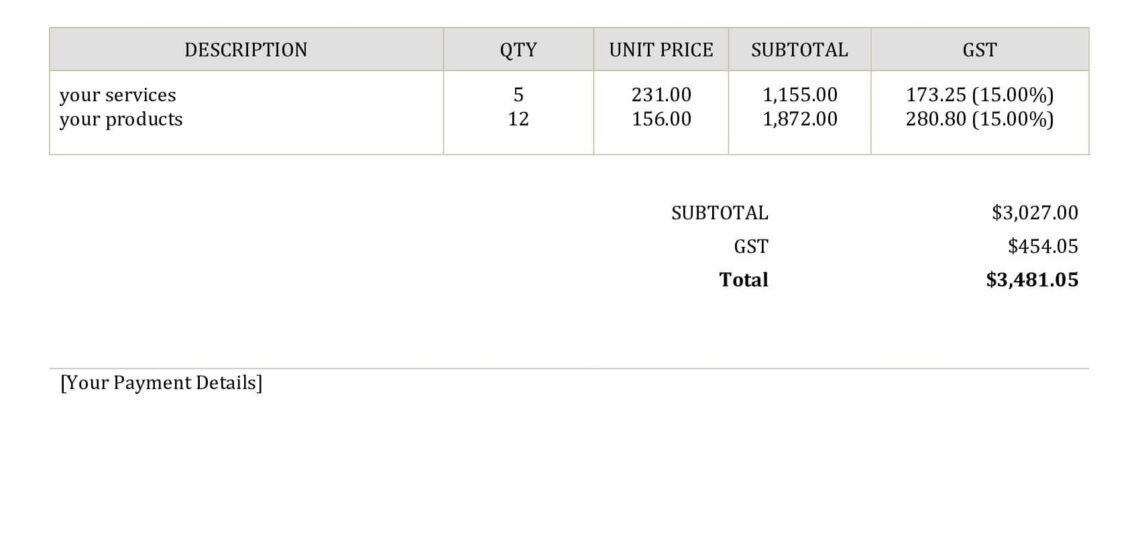This screenshot has width=1140, height=540.
Task: Click the [Your Payment Details] placeholder
Action: (x=161, y=383)
